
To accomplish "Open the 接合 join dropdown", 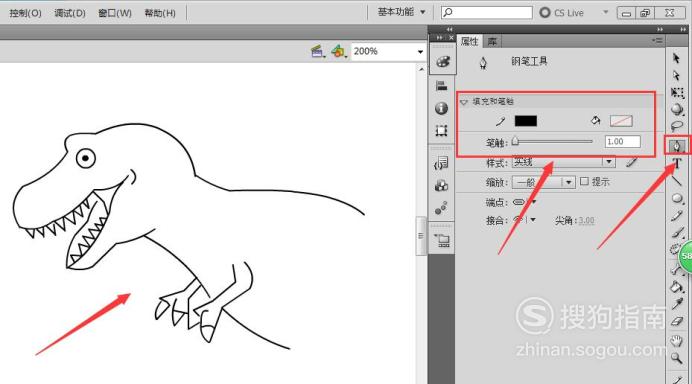I will [x=533, y=220].
